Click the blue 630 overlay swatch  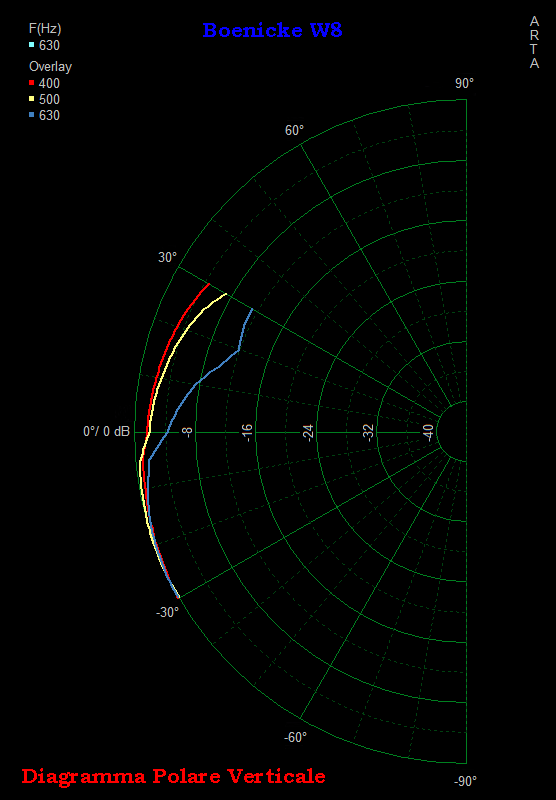pyautogui.click(x=32, y=115)
